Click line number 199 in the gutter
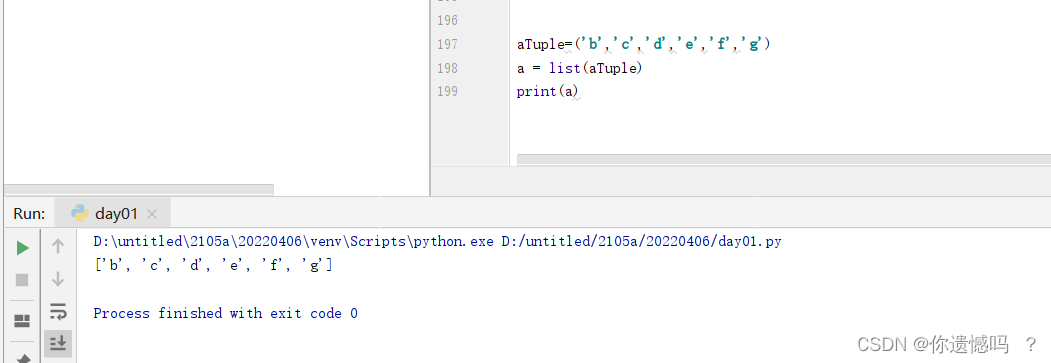This screenshot has width=1051, height=363. point(447,91)
